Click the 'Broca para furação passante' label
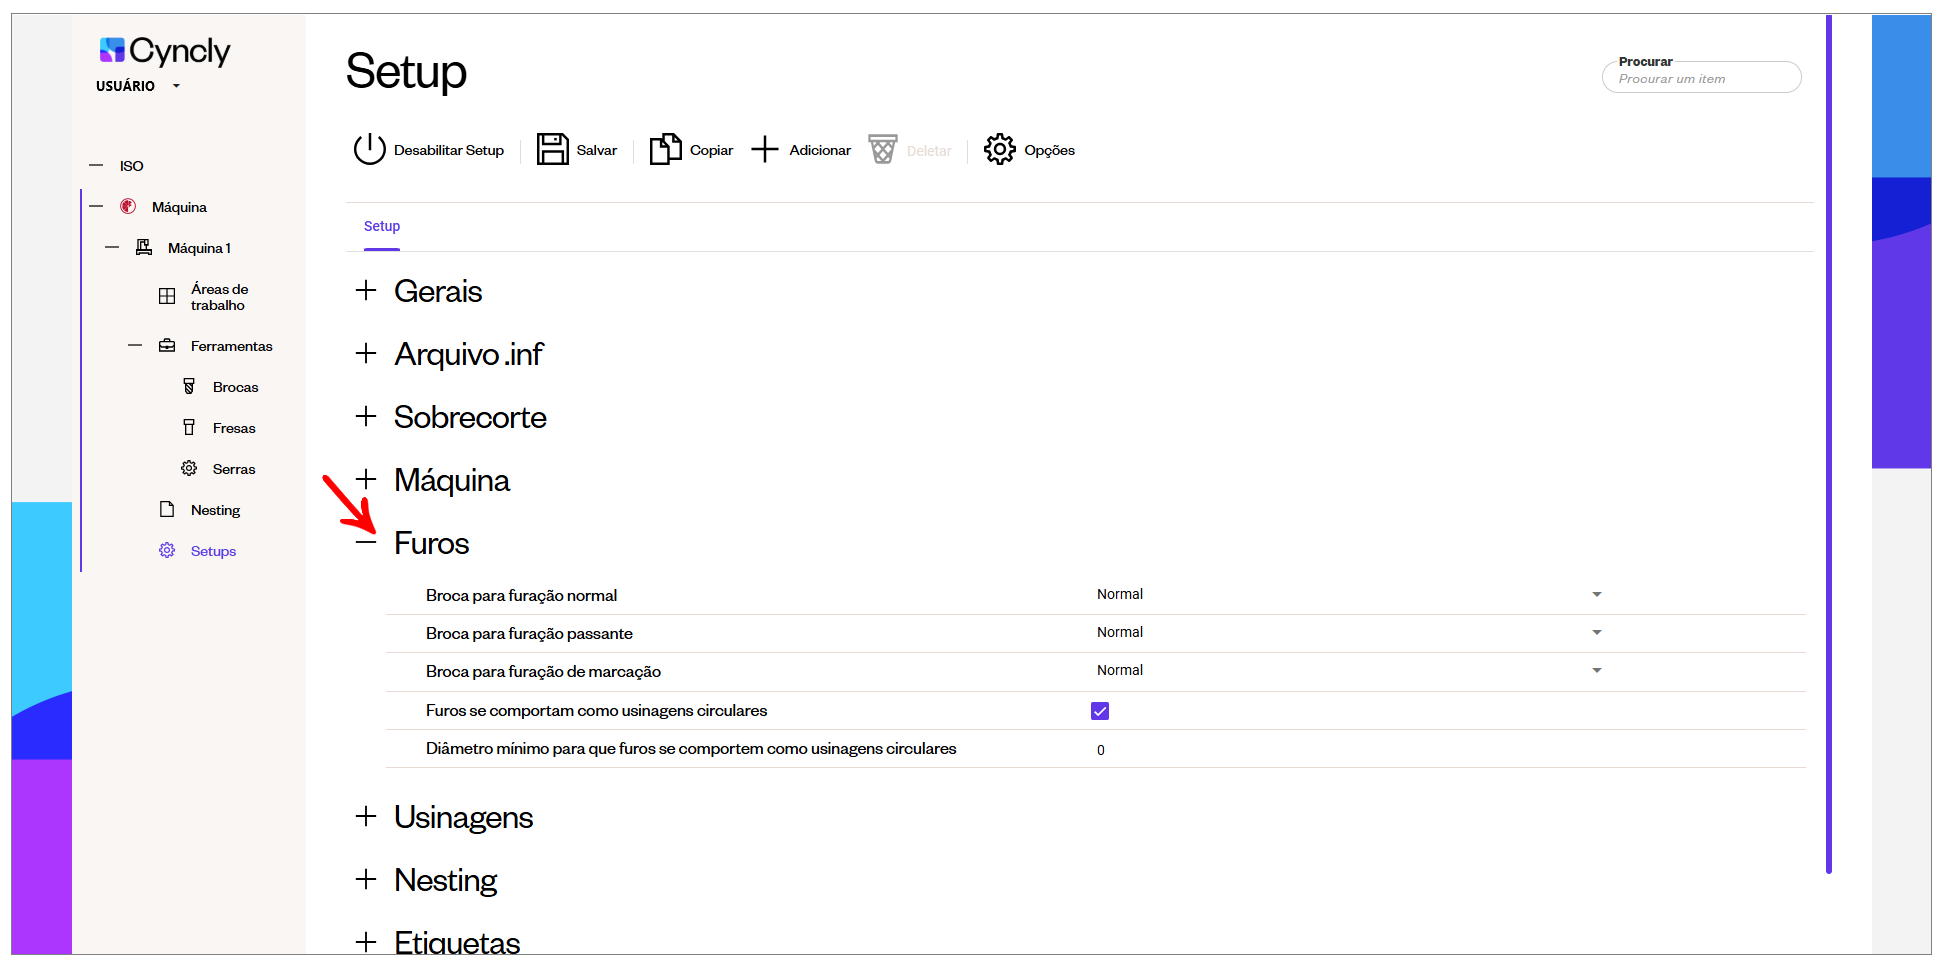This screenshot has height=962, width=1944. (529, 633)
